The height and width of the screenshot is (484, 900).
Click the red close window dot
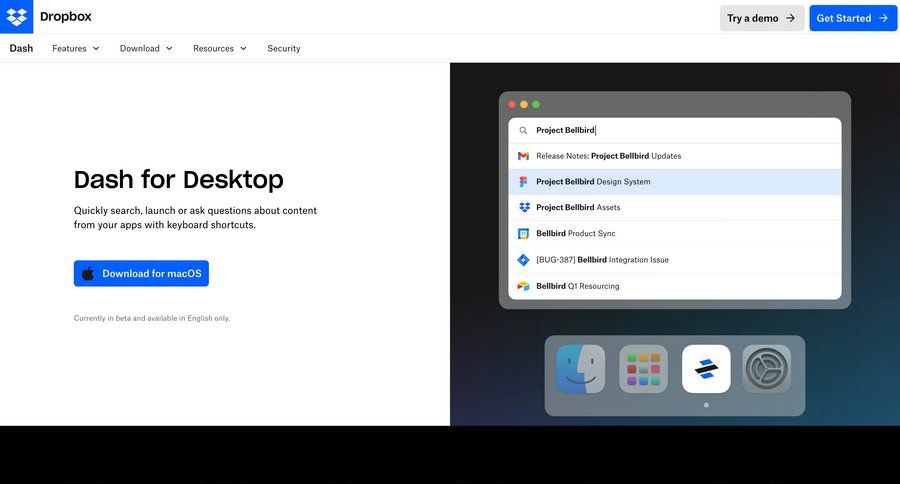point(512,104)
